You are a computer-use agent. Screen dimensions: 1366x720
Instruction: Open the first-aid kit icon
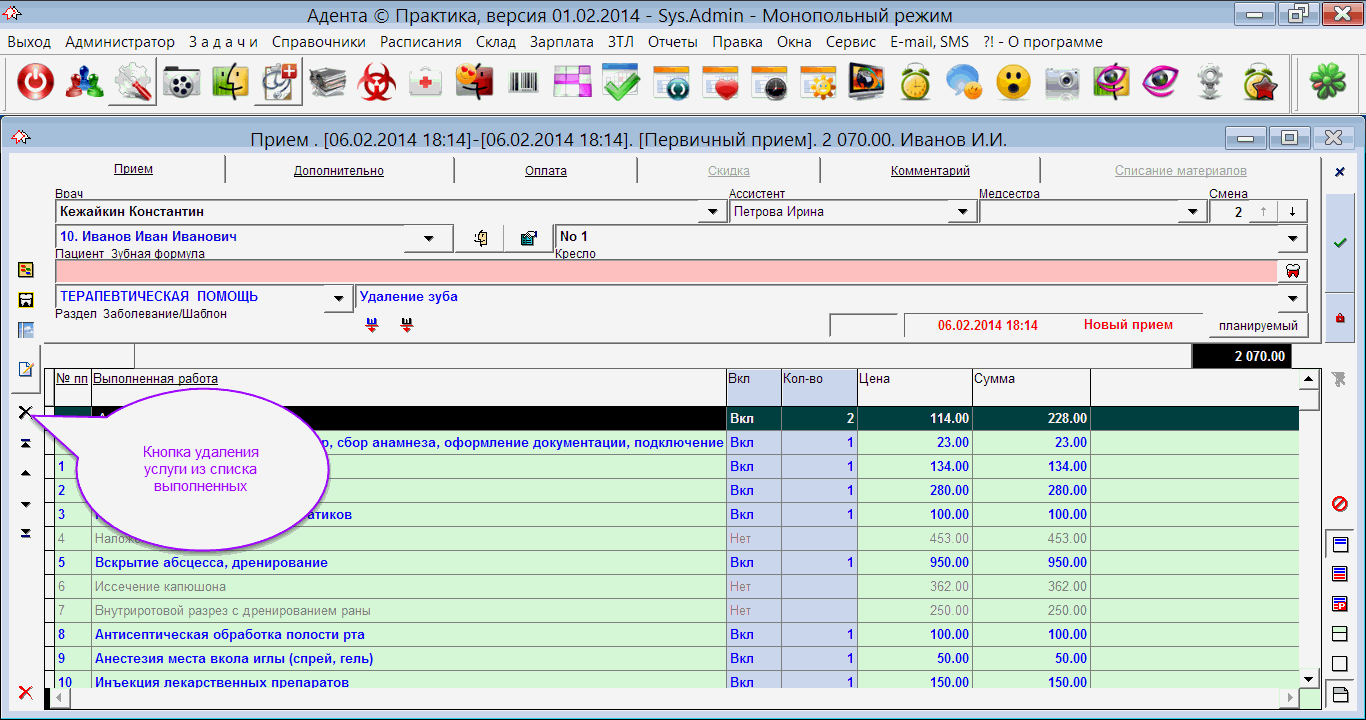pos(426,83)
